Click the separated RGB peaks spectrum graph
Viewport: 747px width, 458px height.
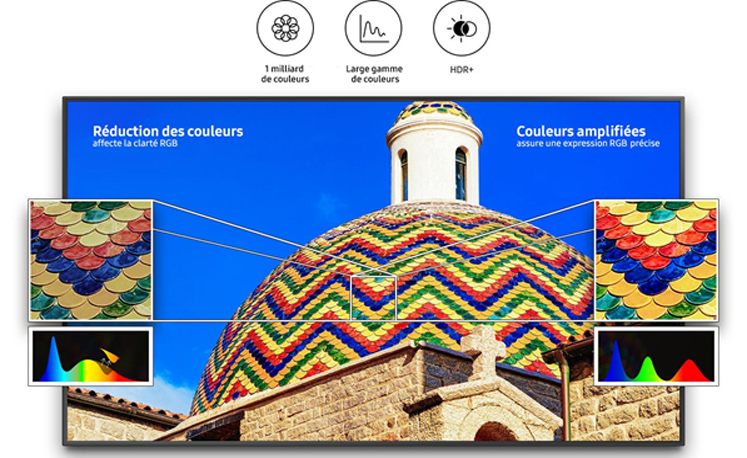coord(656,356)
